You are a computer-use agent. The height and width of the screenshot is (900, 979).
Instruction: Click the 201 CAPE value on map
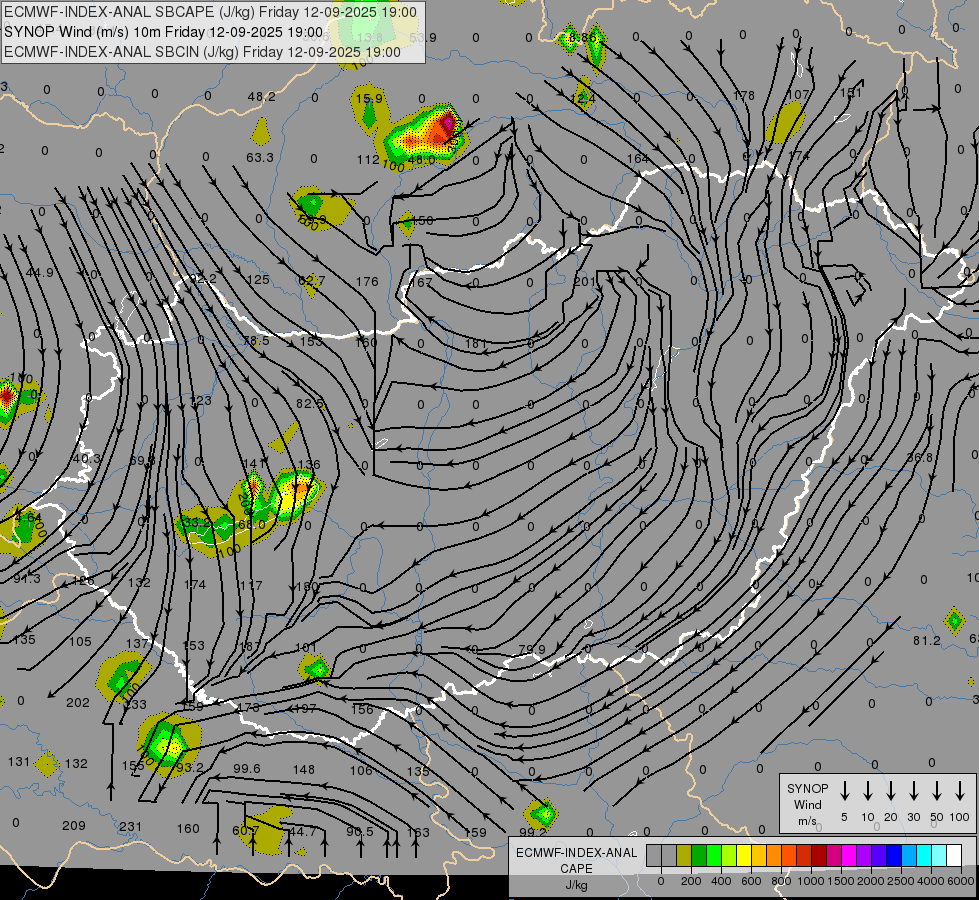coord(584,282)
